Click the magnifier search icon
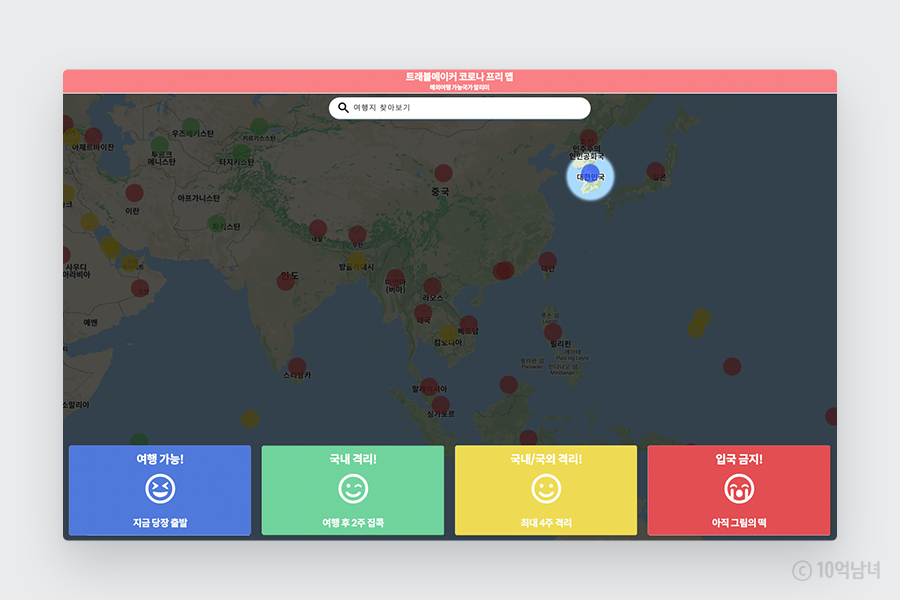Viewport: 900px width, 600px height. (x=343, y=107)
